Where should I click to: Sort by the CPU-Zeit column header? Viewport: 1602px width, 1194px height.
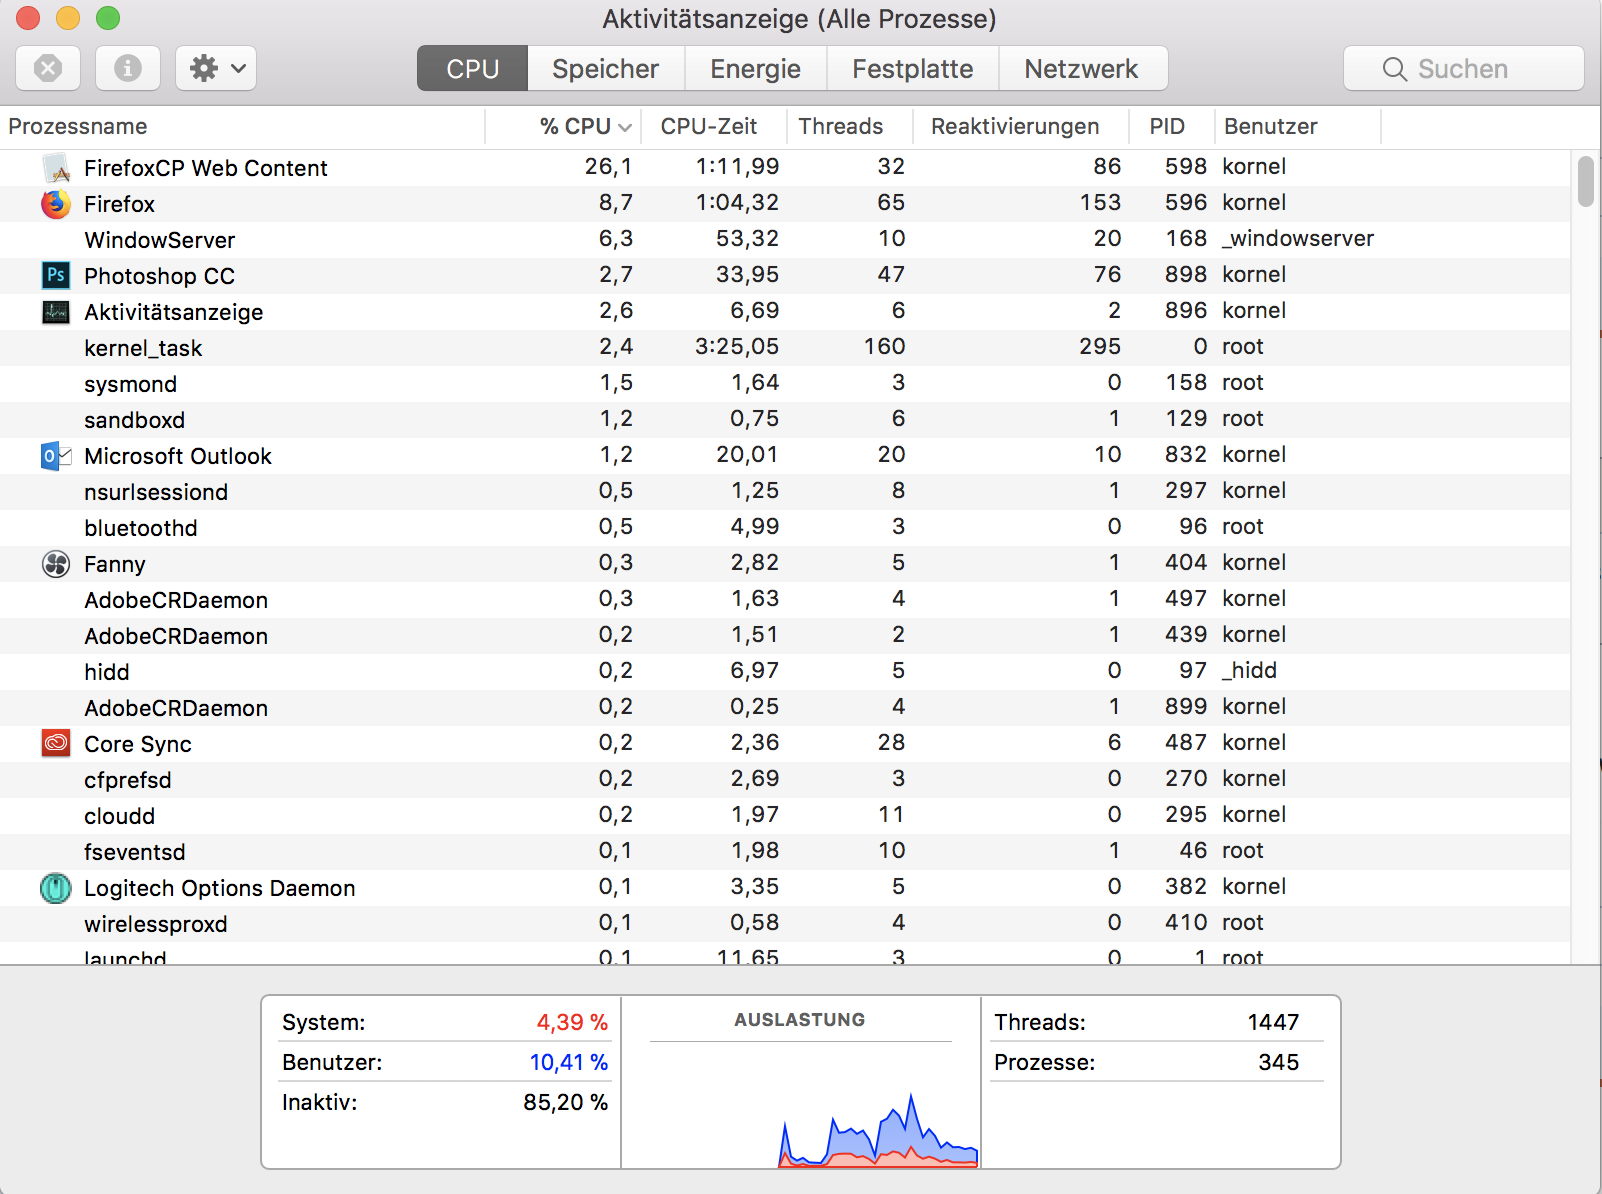[714, 127]
